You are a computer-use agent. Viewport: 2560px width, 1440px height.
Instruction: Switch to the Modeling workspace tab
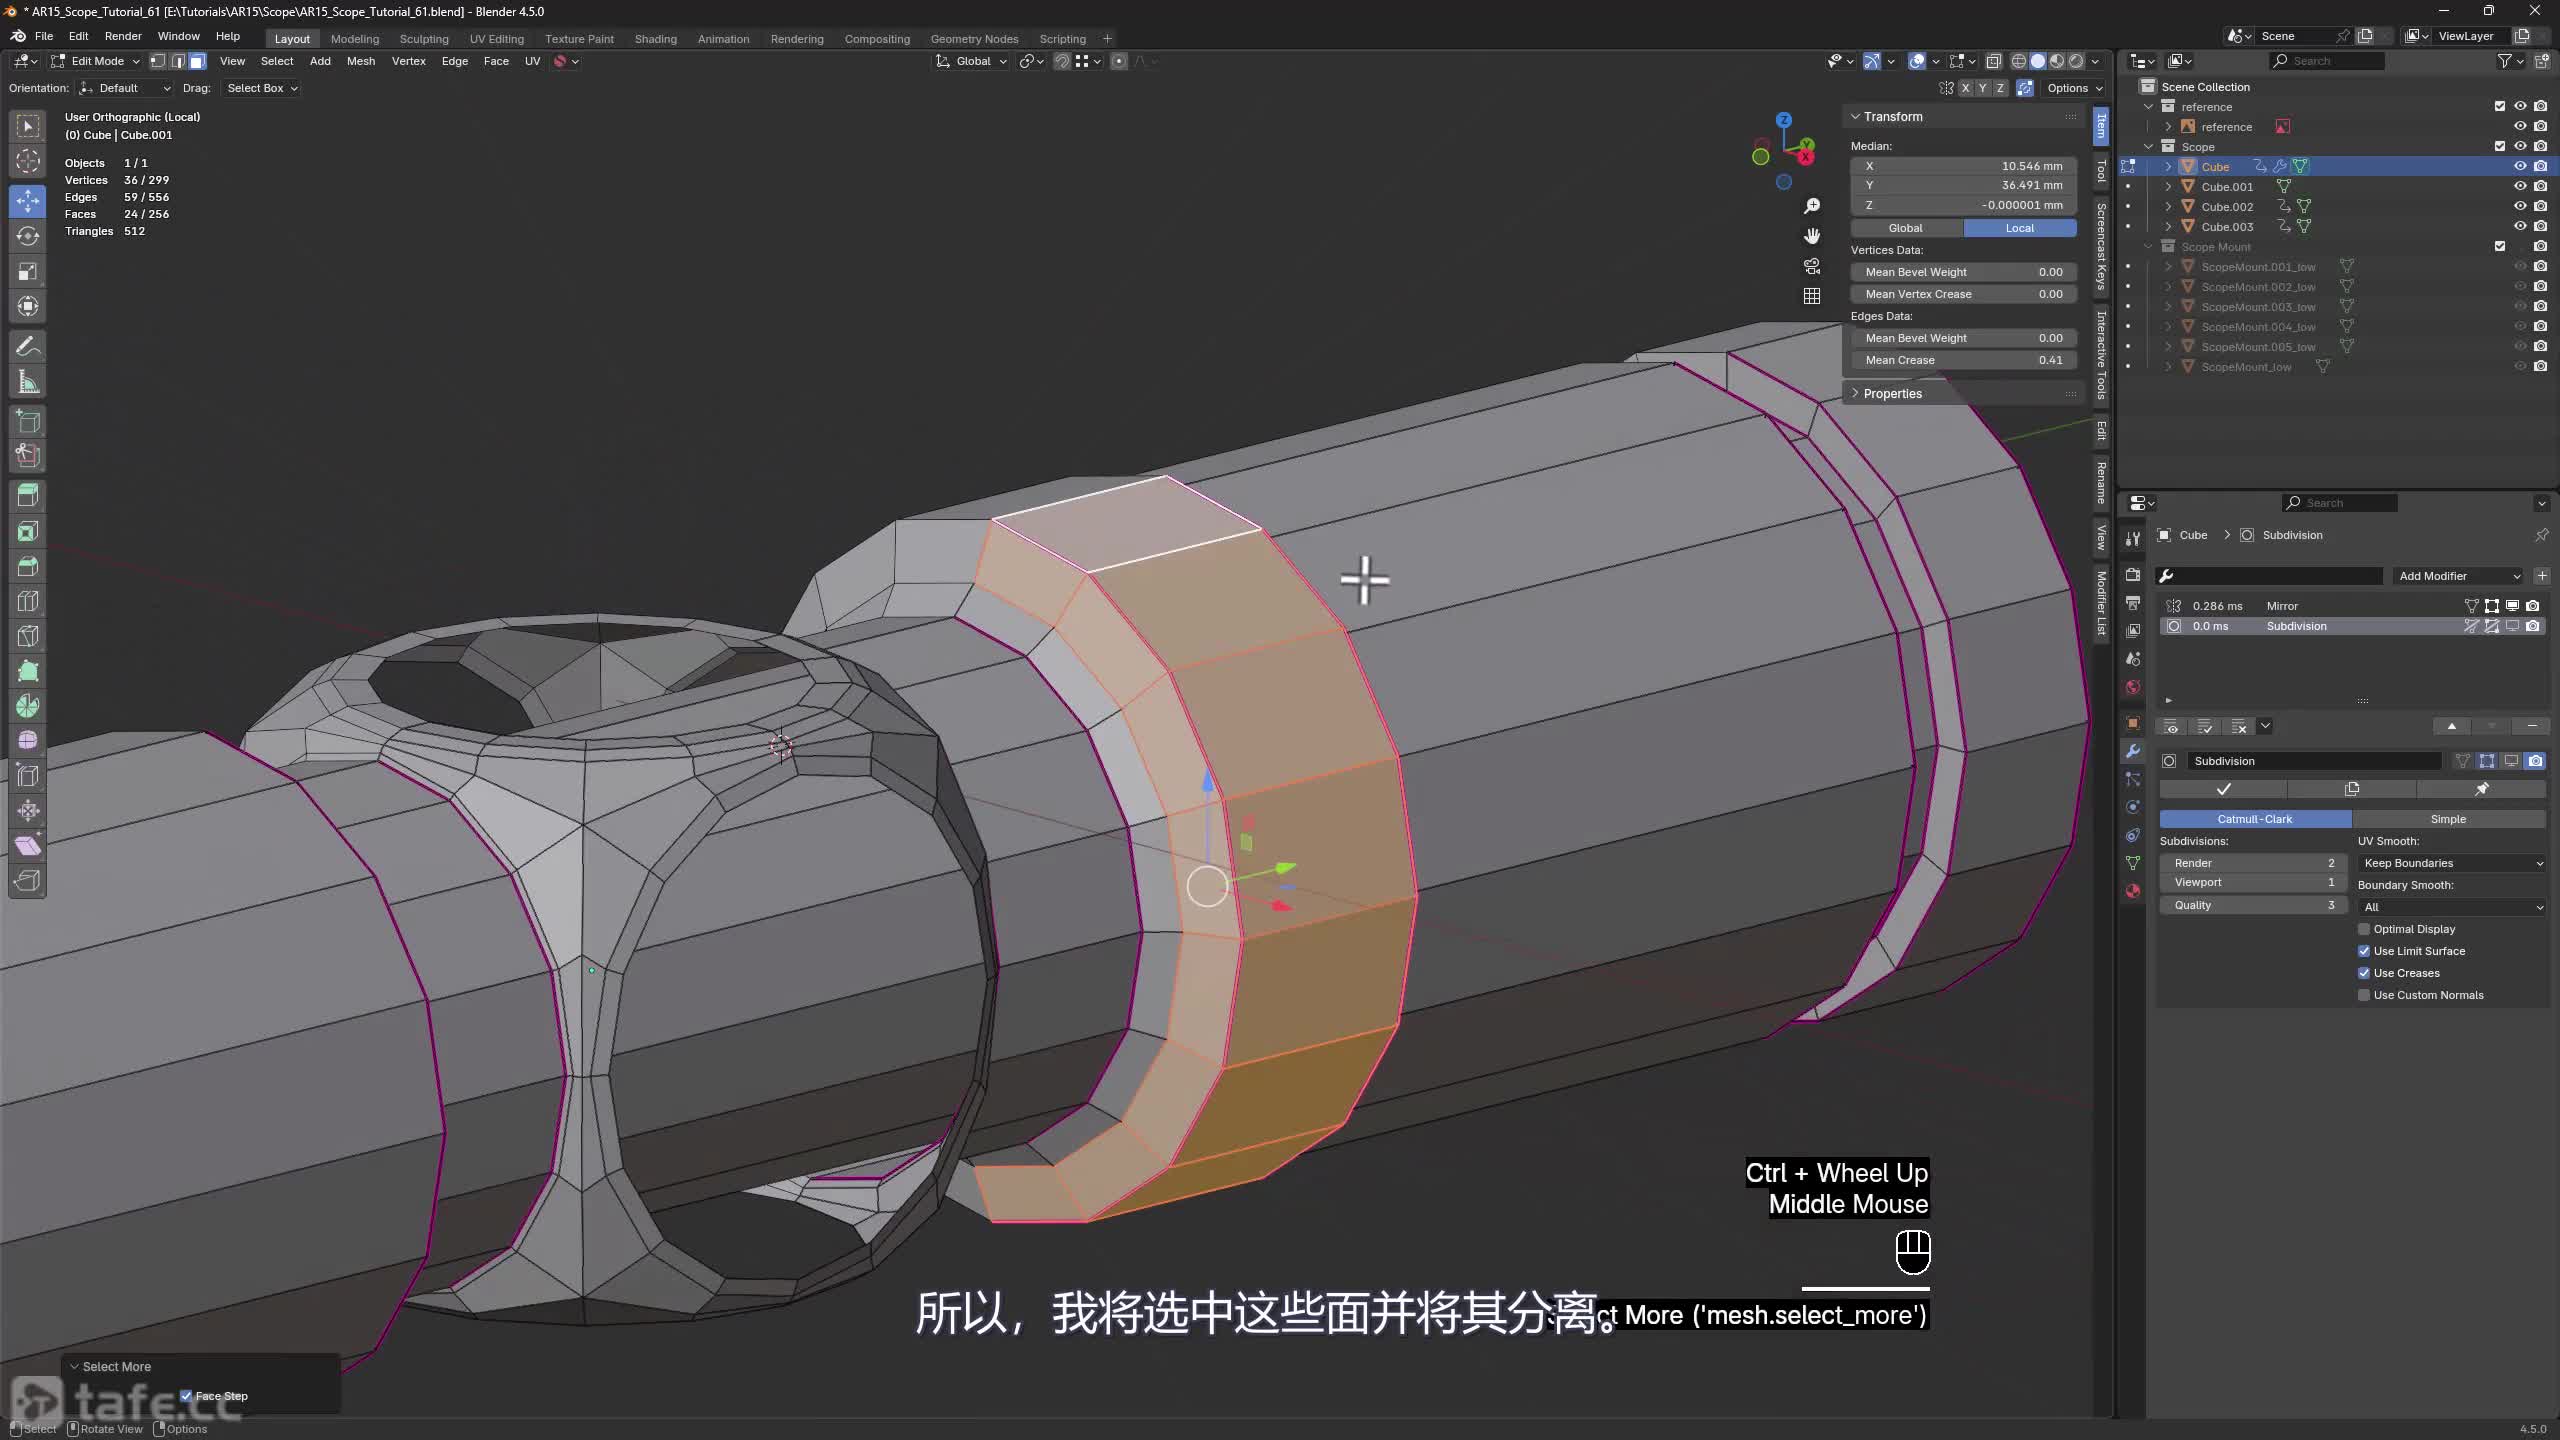point(355,39)
